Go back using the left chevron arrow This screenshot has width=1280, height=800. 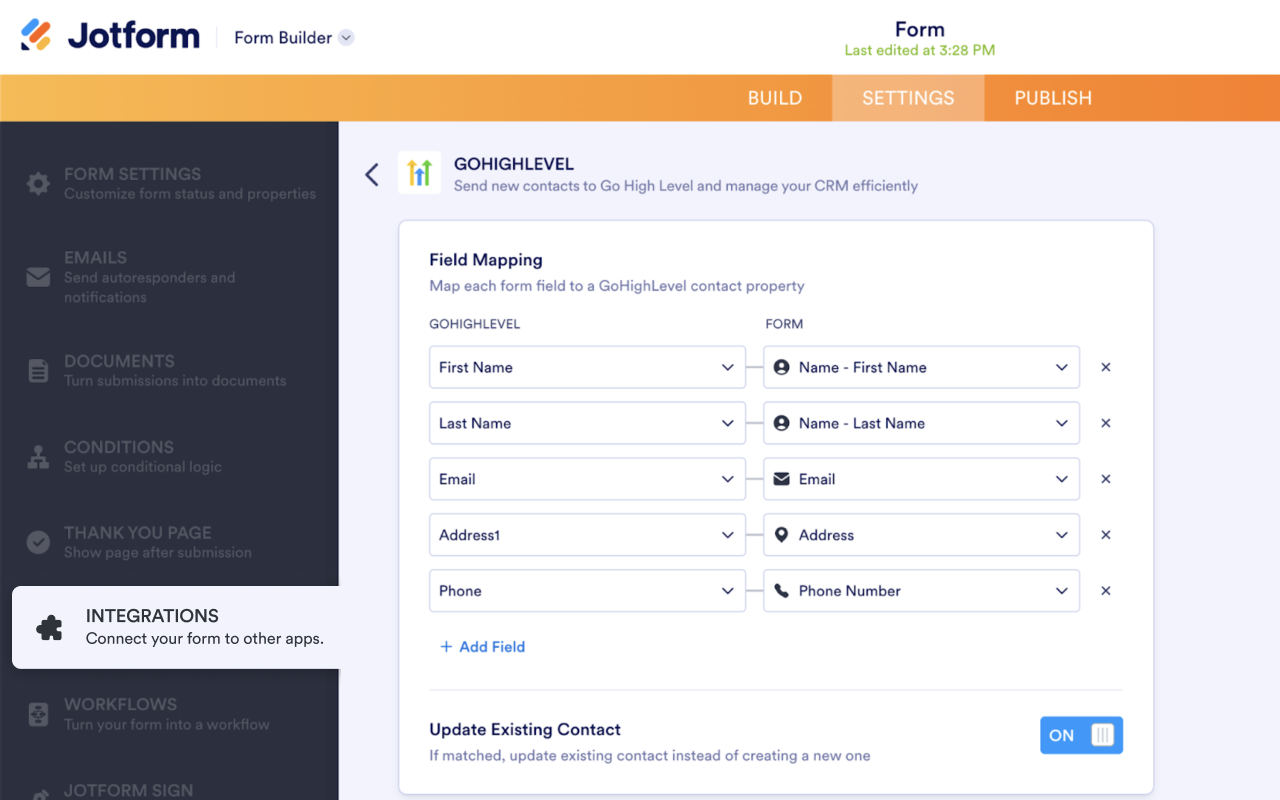point(372,175)
